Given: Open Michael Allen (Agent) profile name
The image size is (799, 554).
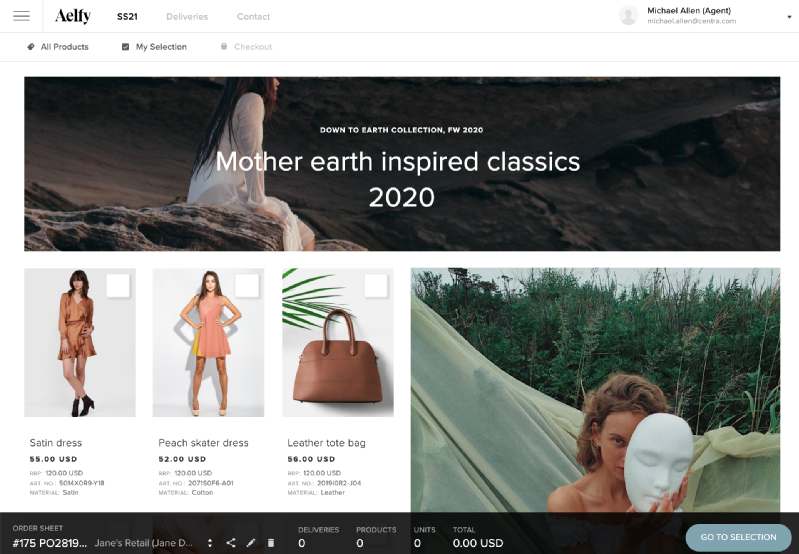Looking at the screenshot, I should tap(689, 11).
